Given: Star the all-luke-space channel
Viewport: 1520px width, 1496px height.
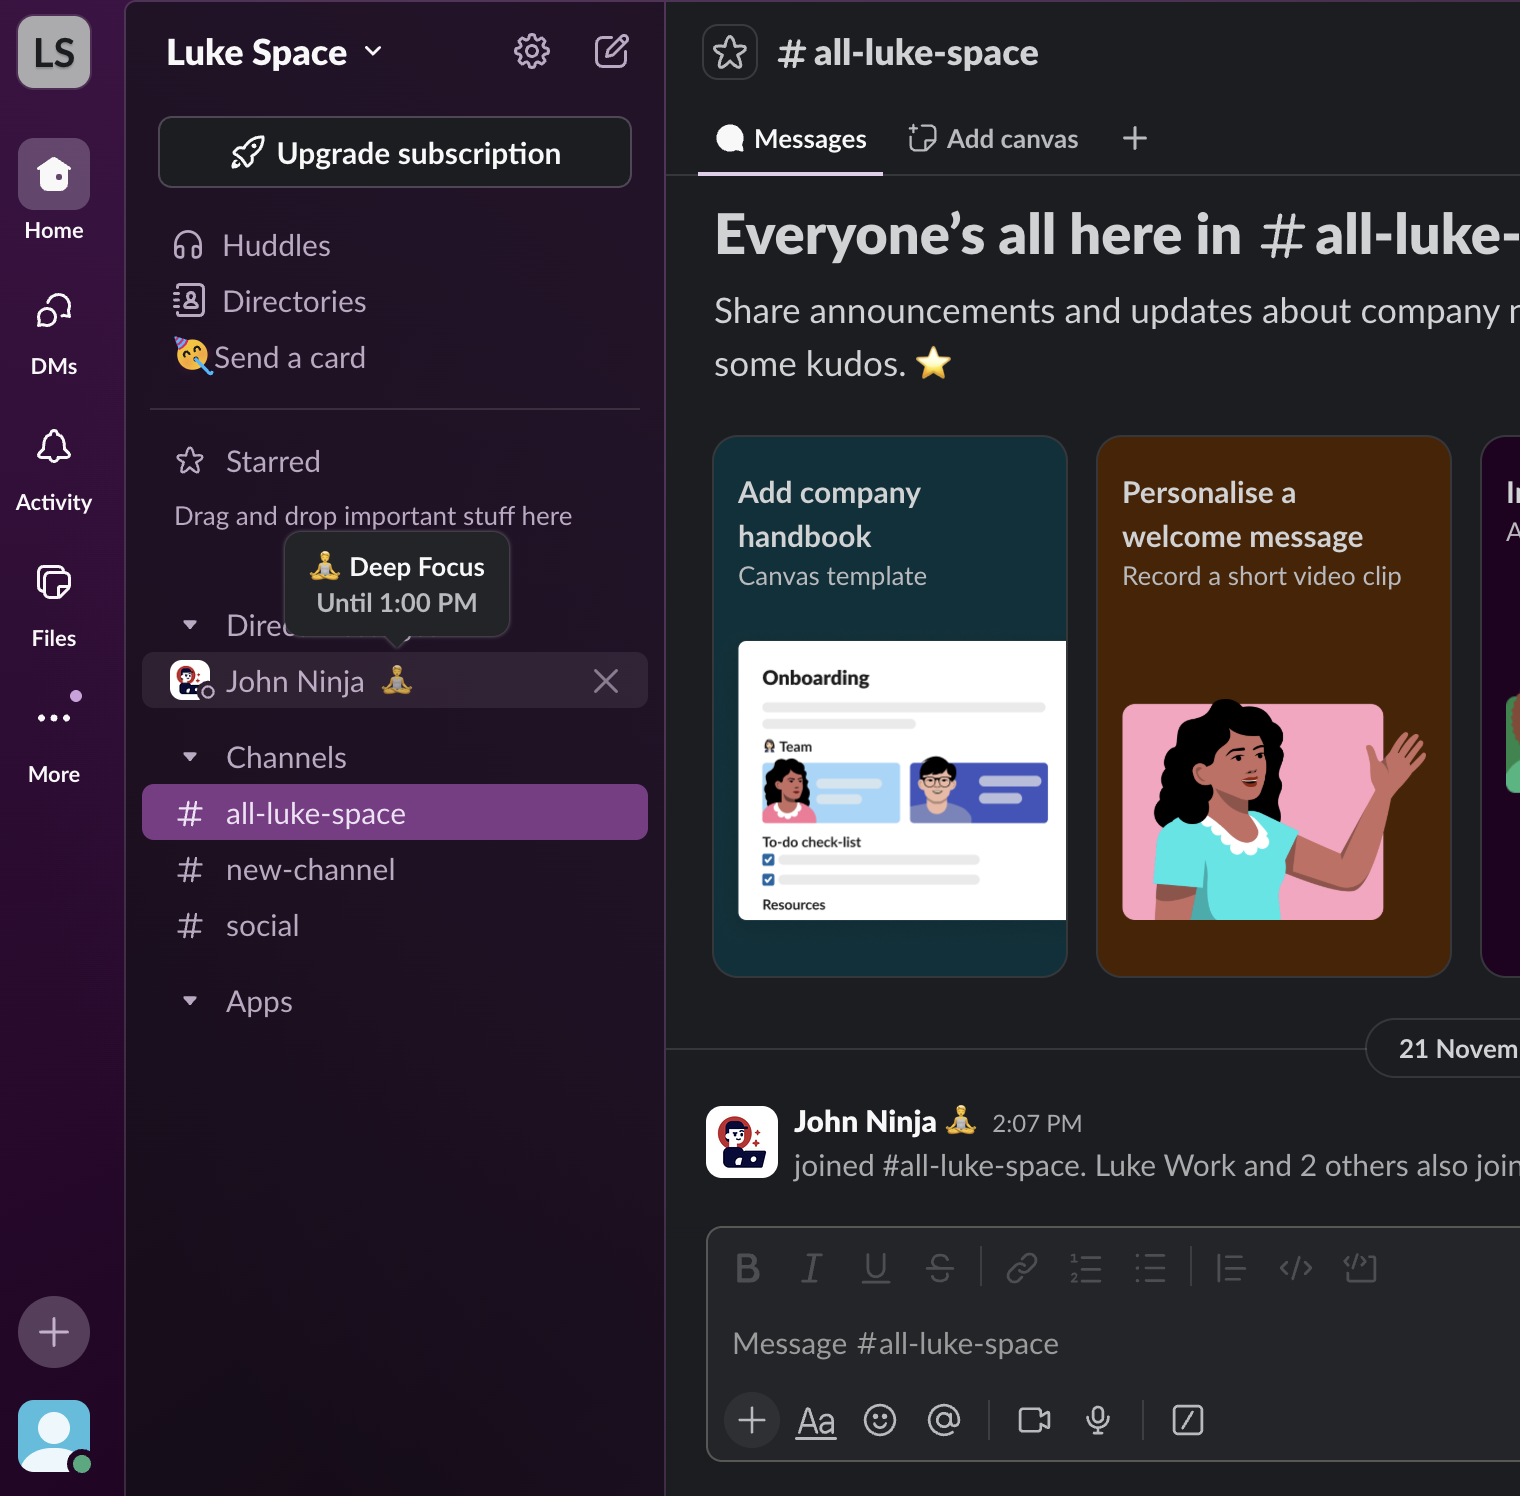Looking at the screenshot, I should click(729, 52).
